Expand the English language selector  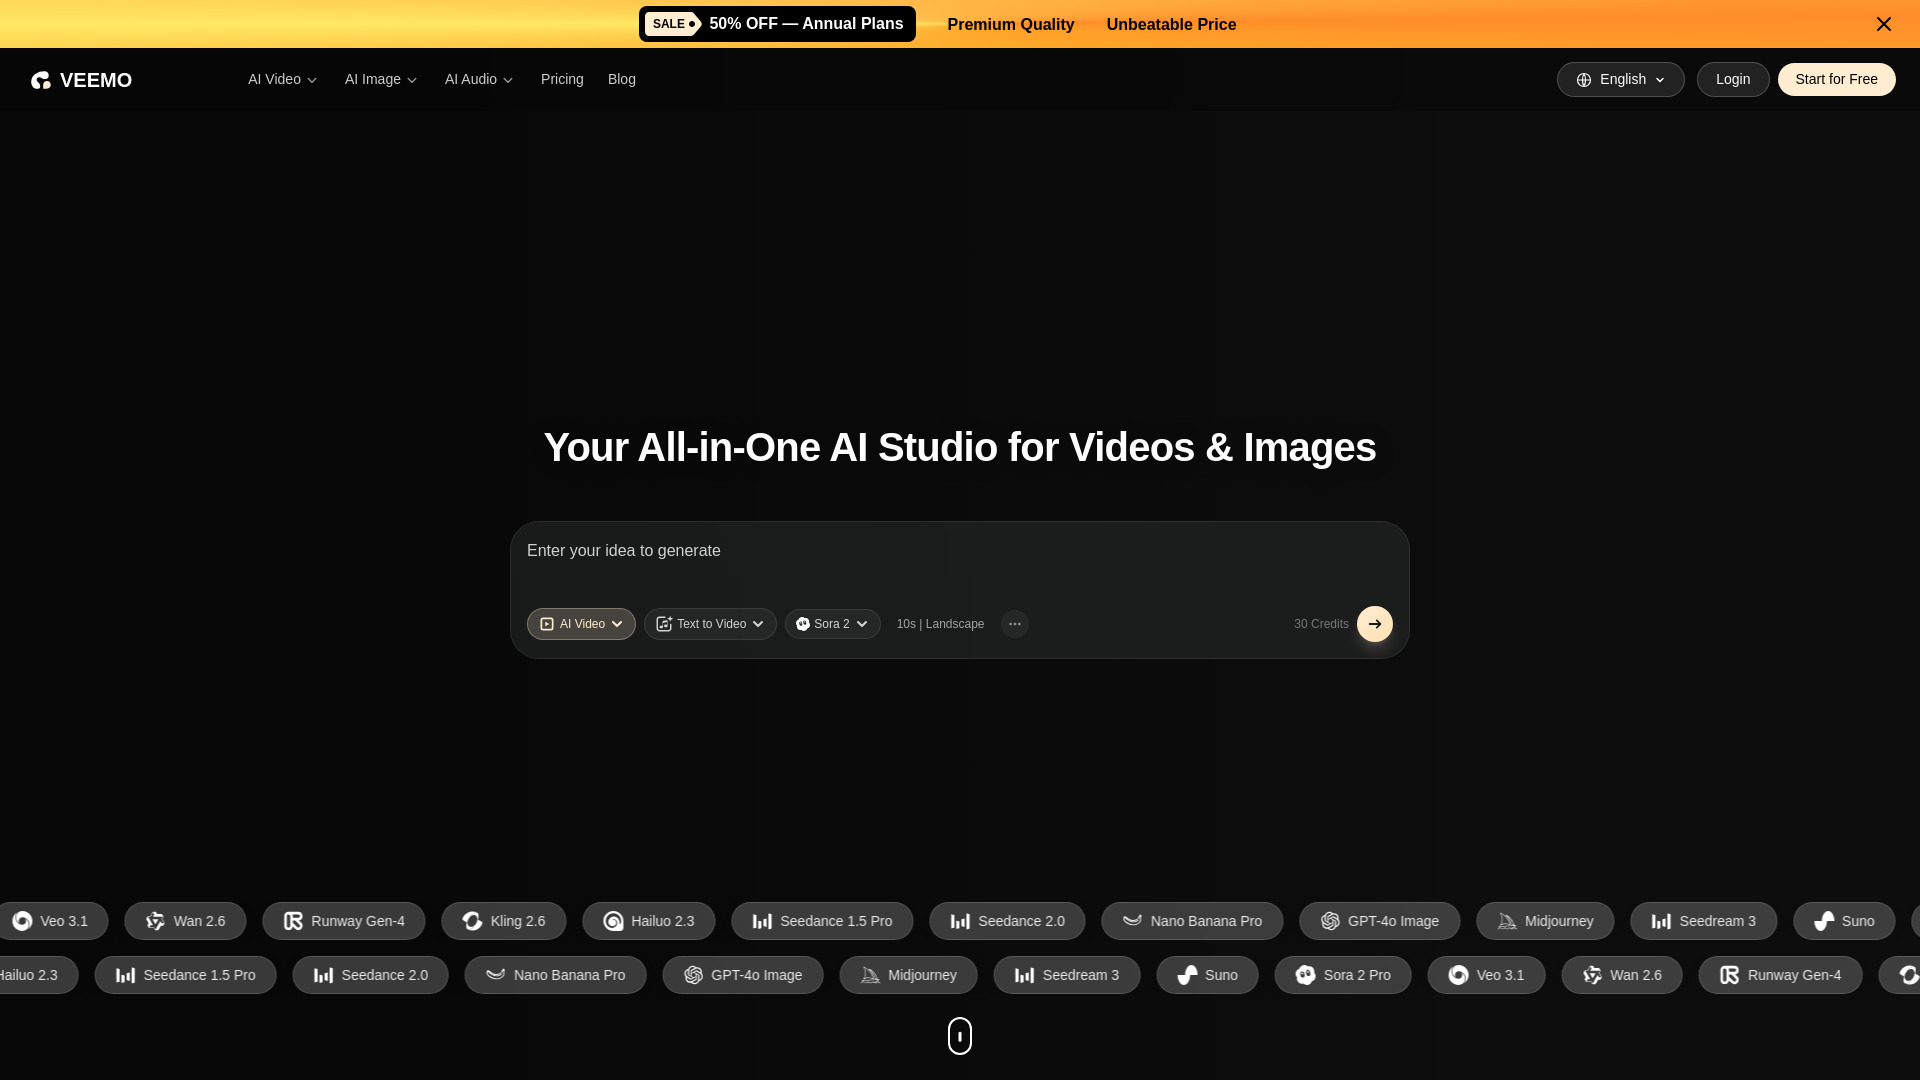1620,80
